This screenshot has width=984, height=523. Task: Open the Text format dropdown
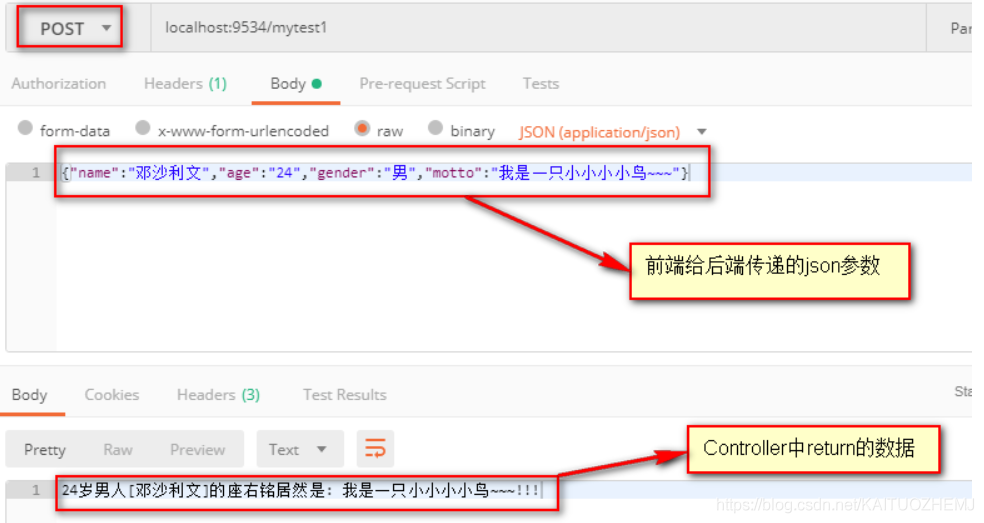299,450
